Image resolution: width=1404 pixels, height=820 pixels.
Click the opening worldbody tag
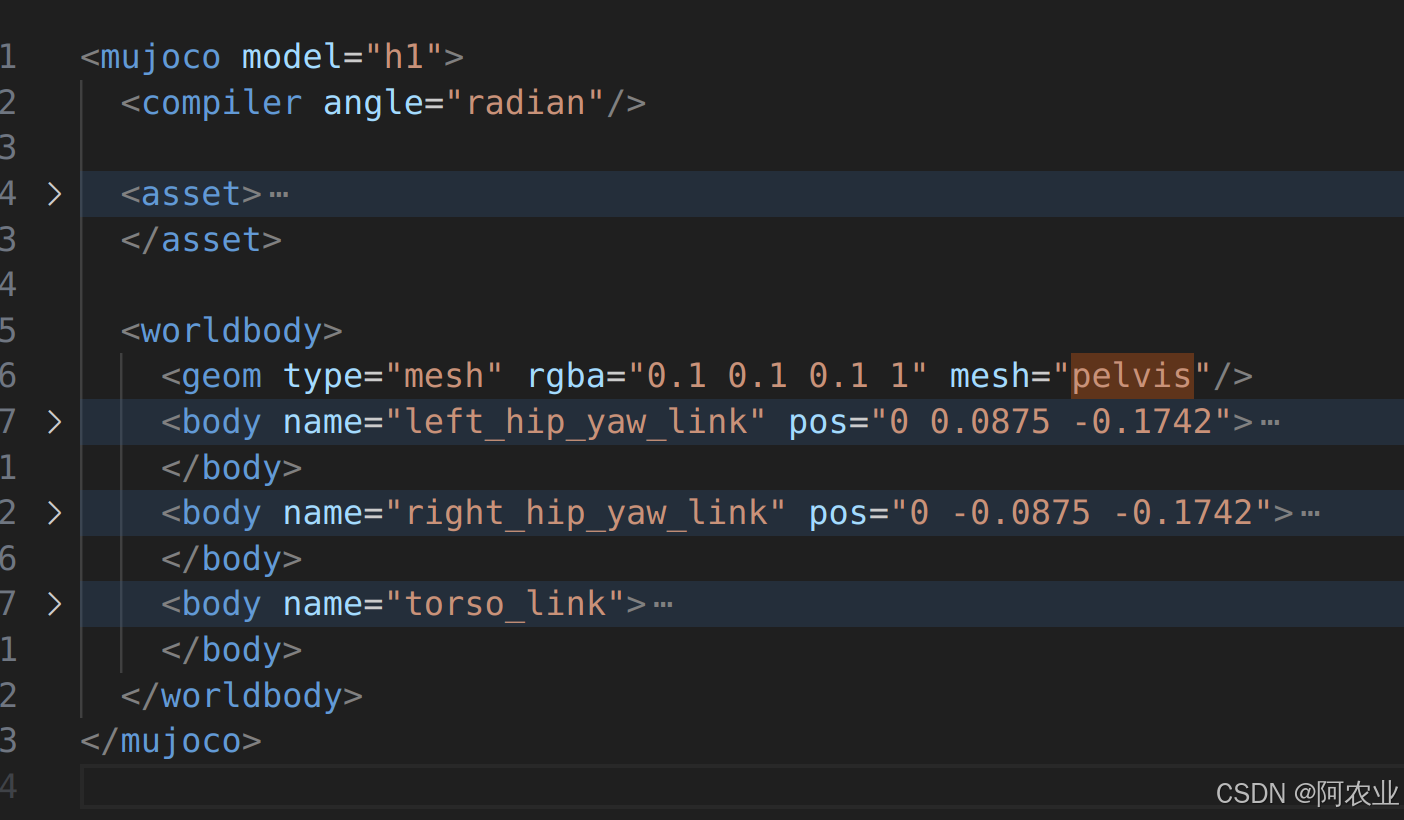(231, 330)
